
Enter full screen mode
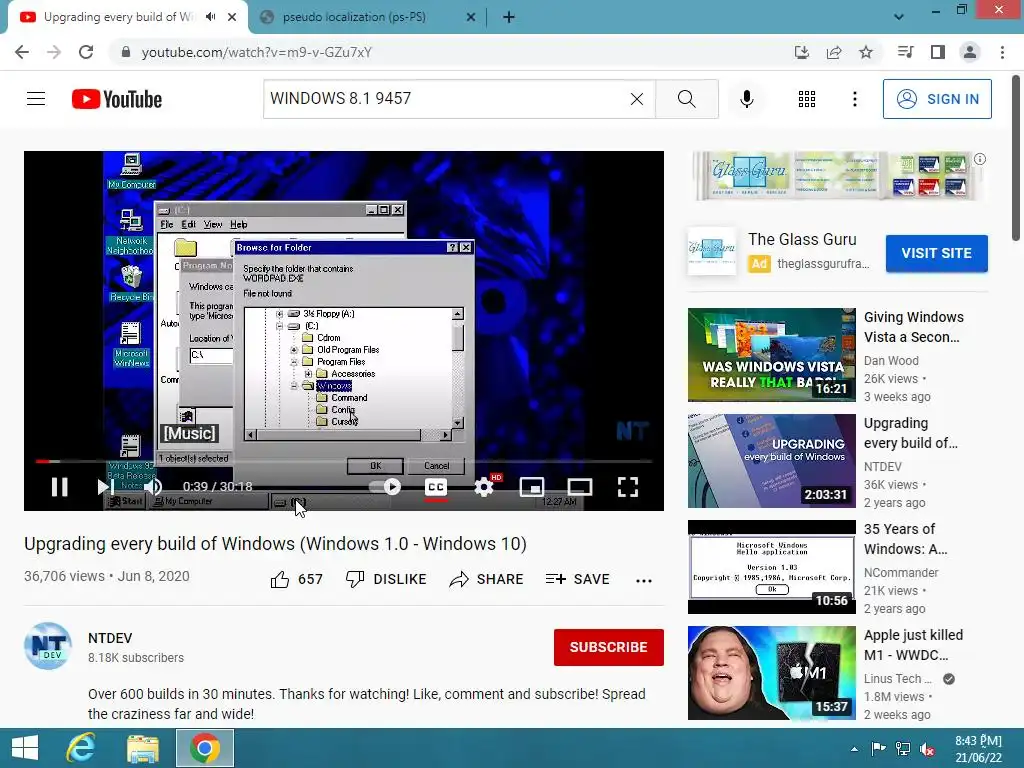point(628,487)
